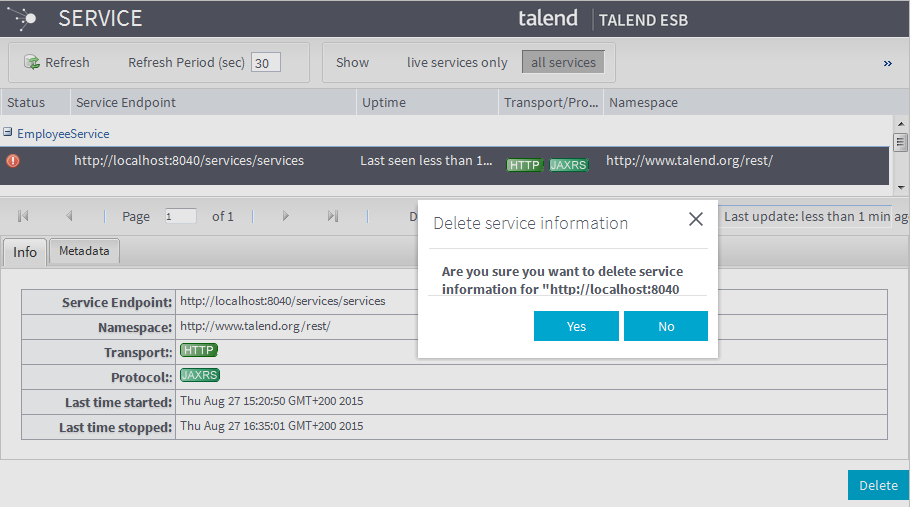Switch to the Info tab
The width and height of the screenshot is (910, 507).
(x=24, y=252)
